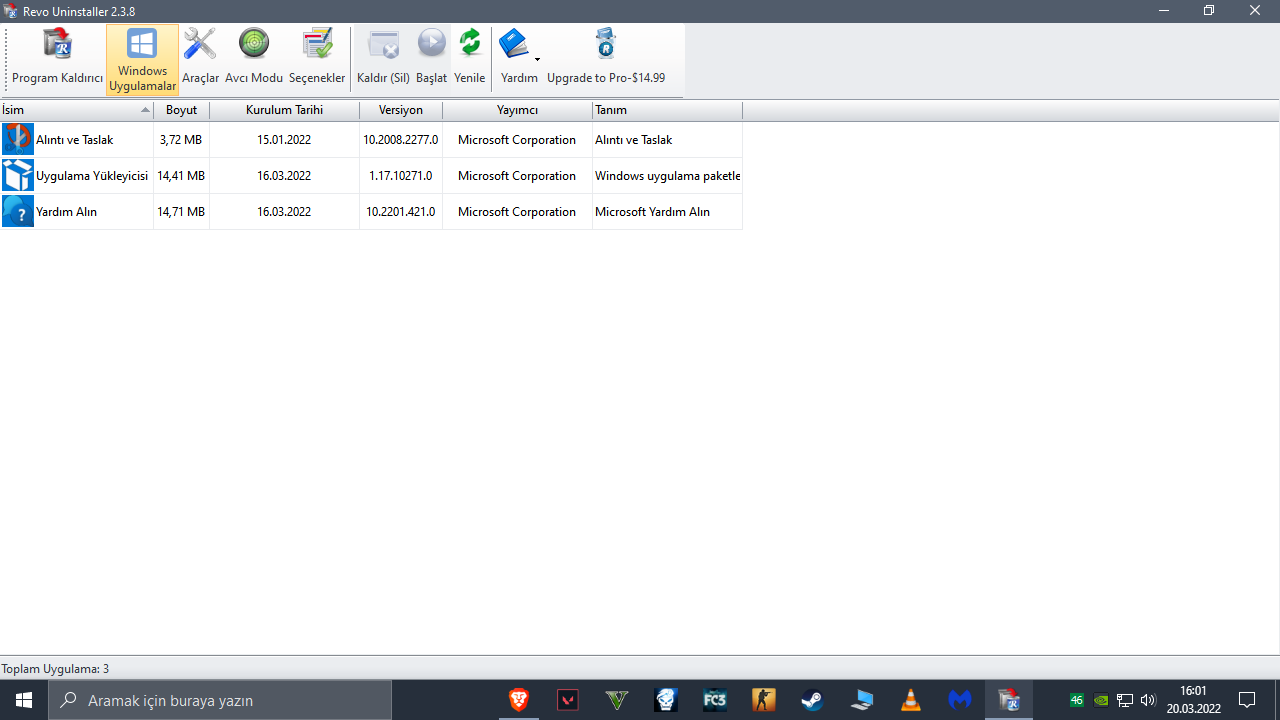Image resolution: width=1280 pixels, height=720 pixels.
Task: Open the notification center icon
Action: click(1247, 700)
